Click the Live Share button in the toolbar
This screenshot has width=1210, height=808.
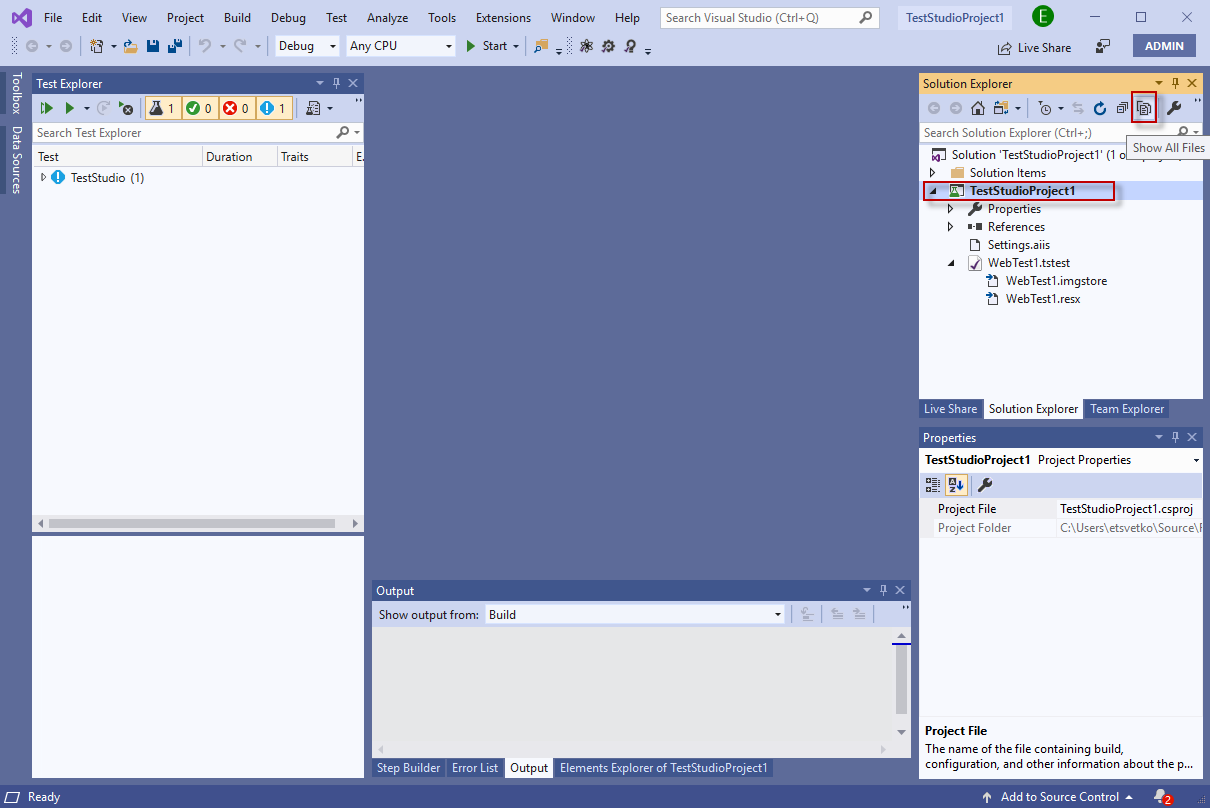(1034, 47)
